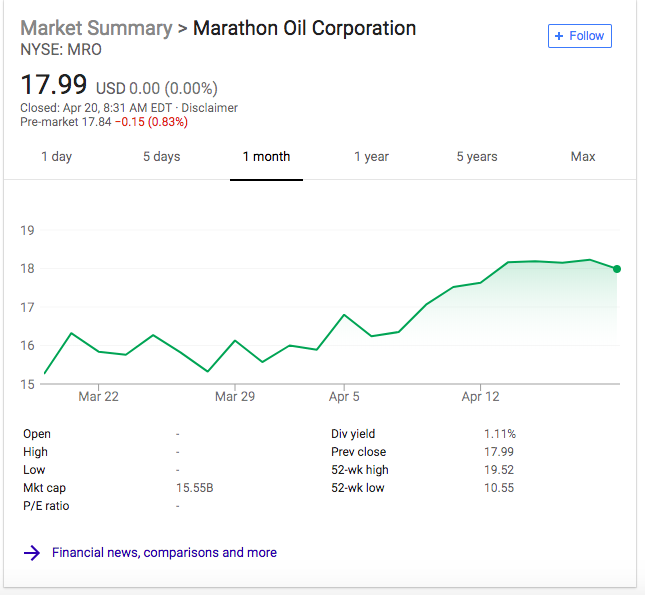Image resolution: width=645 pixels, height=595 pixels.
Task: Switch to the 1 year chart tab
Action: tap(371, 157)
